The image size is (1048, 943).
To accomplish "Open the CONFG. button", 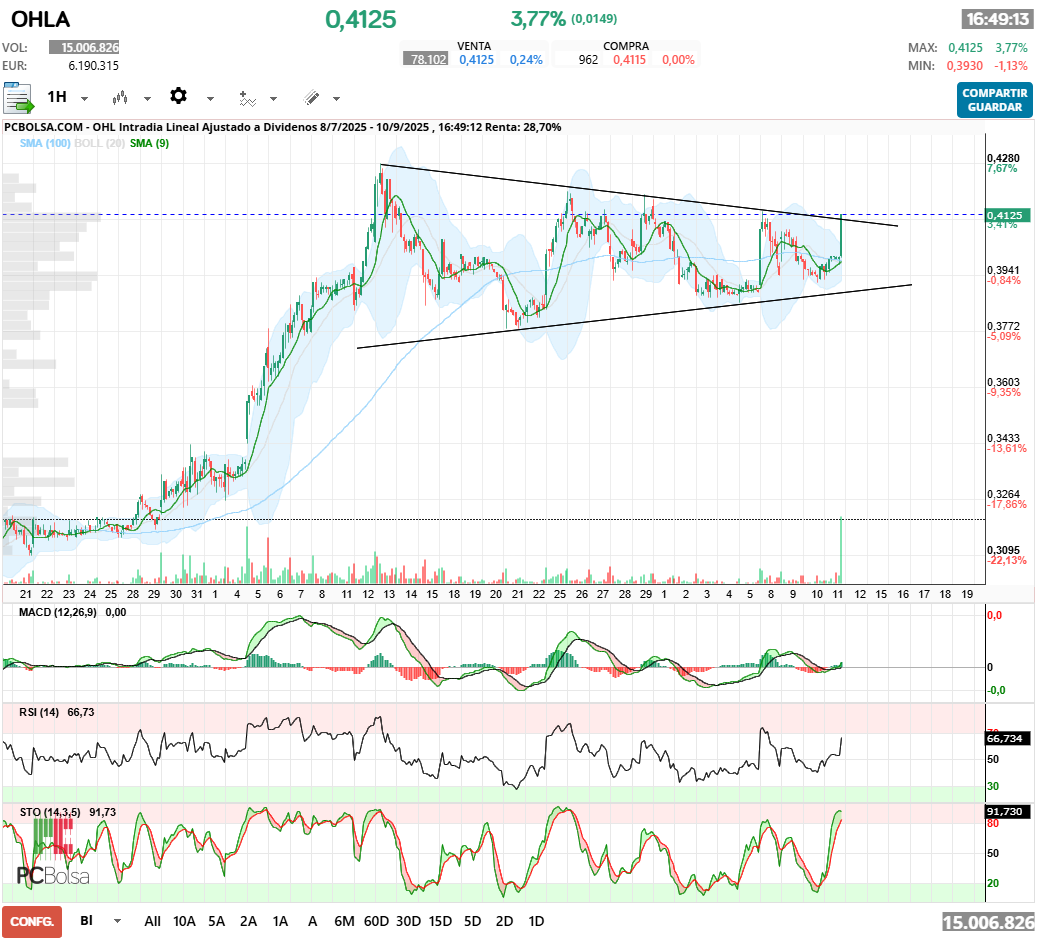I will (32, 922).
